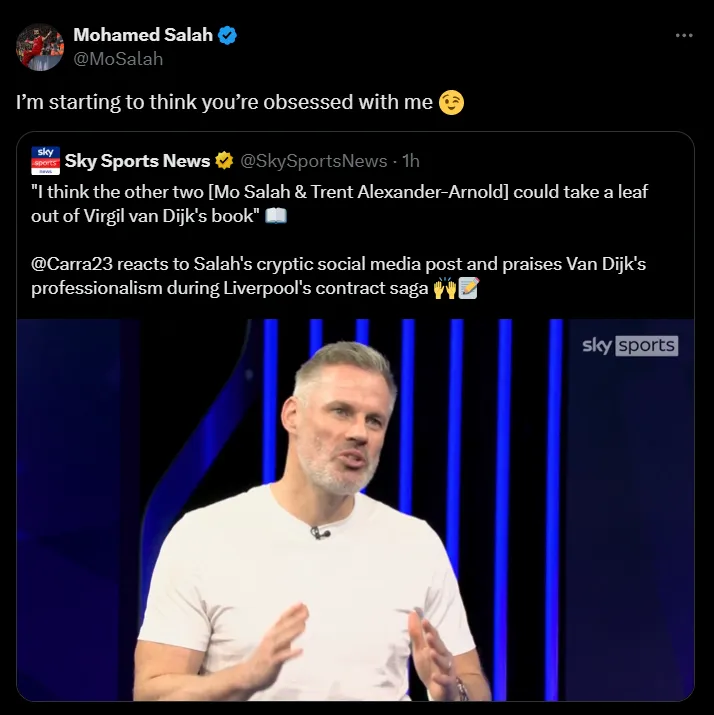Open the three-dot more options menu
This screenshot has width=714, height=715.
(684, 35)
